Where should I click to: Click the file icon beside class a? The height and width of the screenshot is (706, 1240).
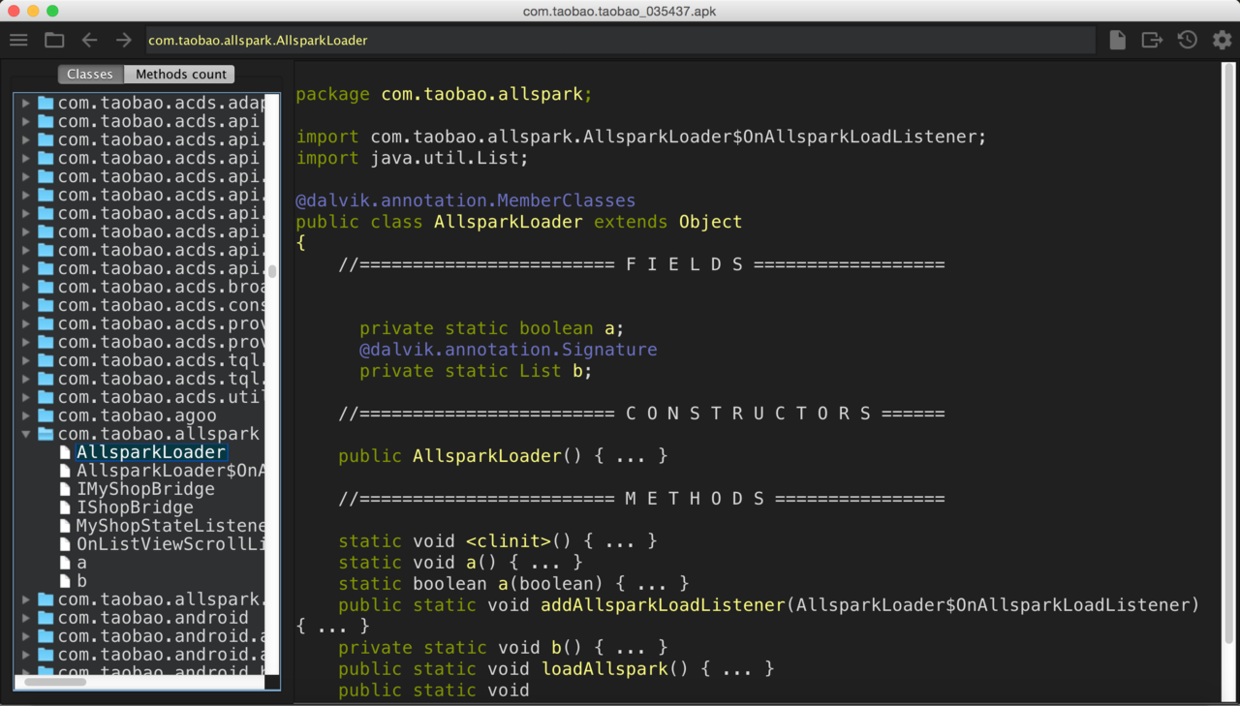[66, 562]
